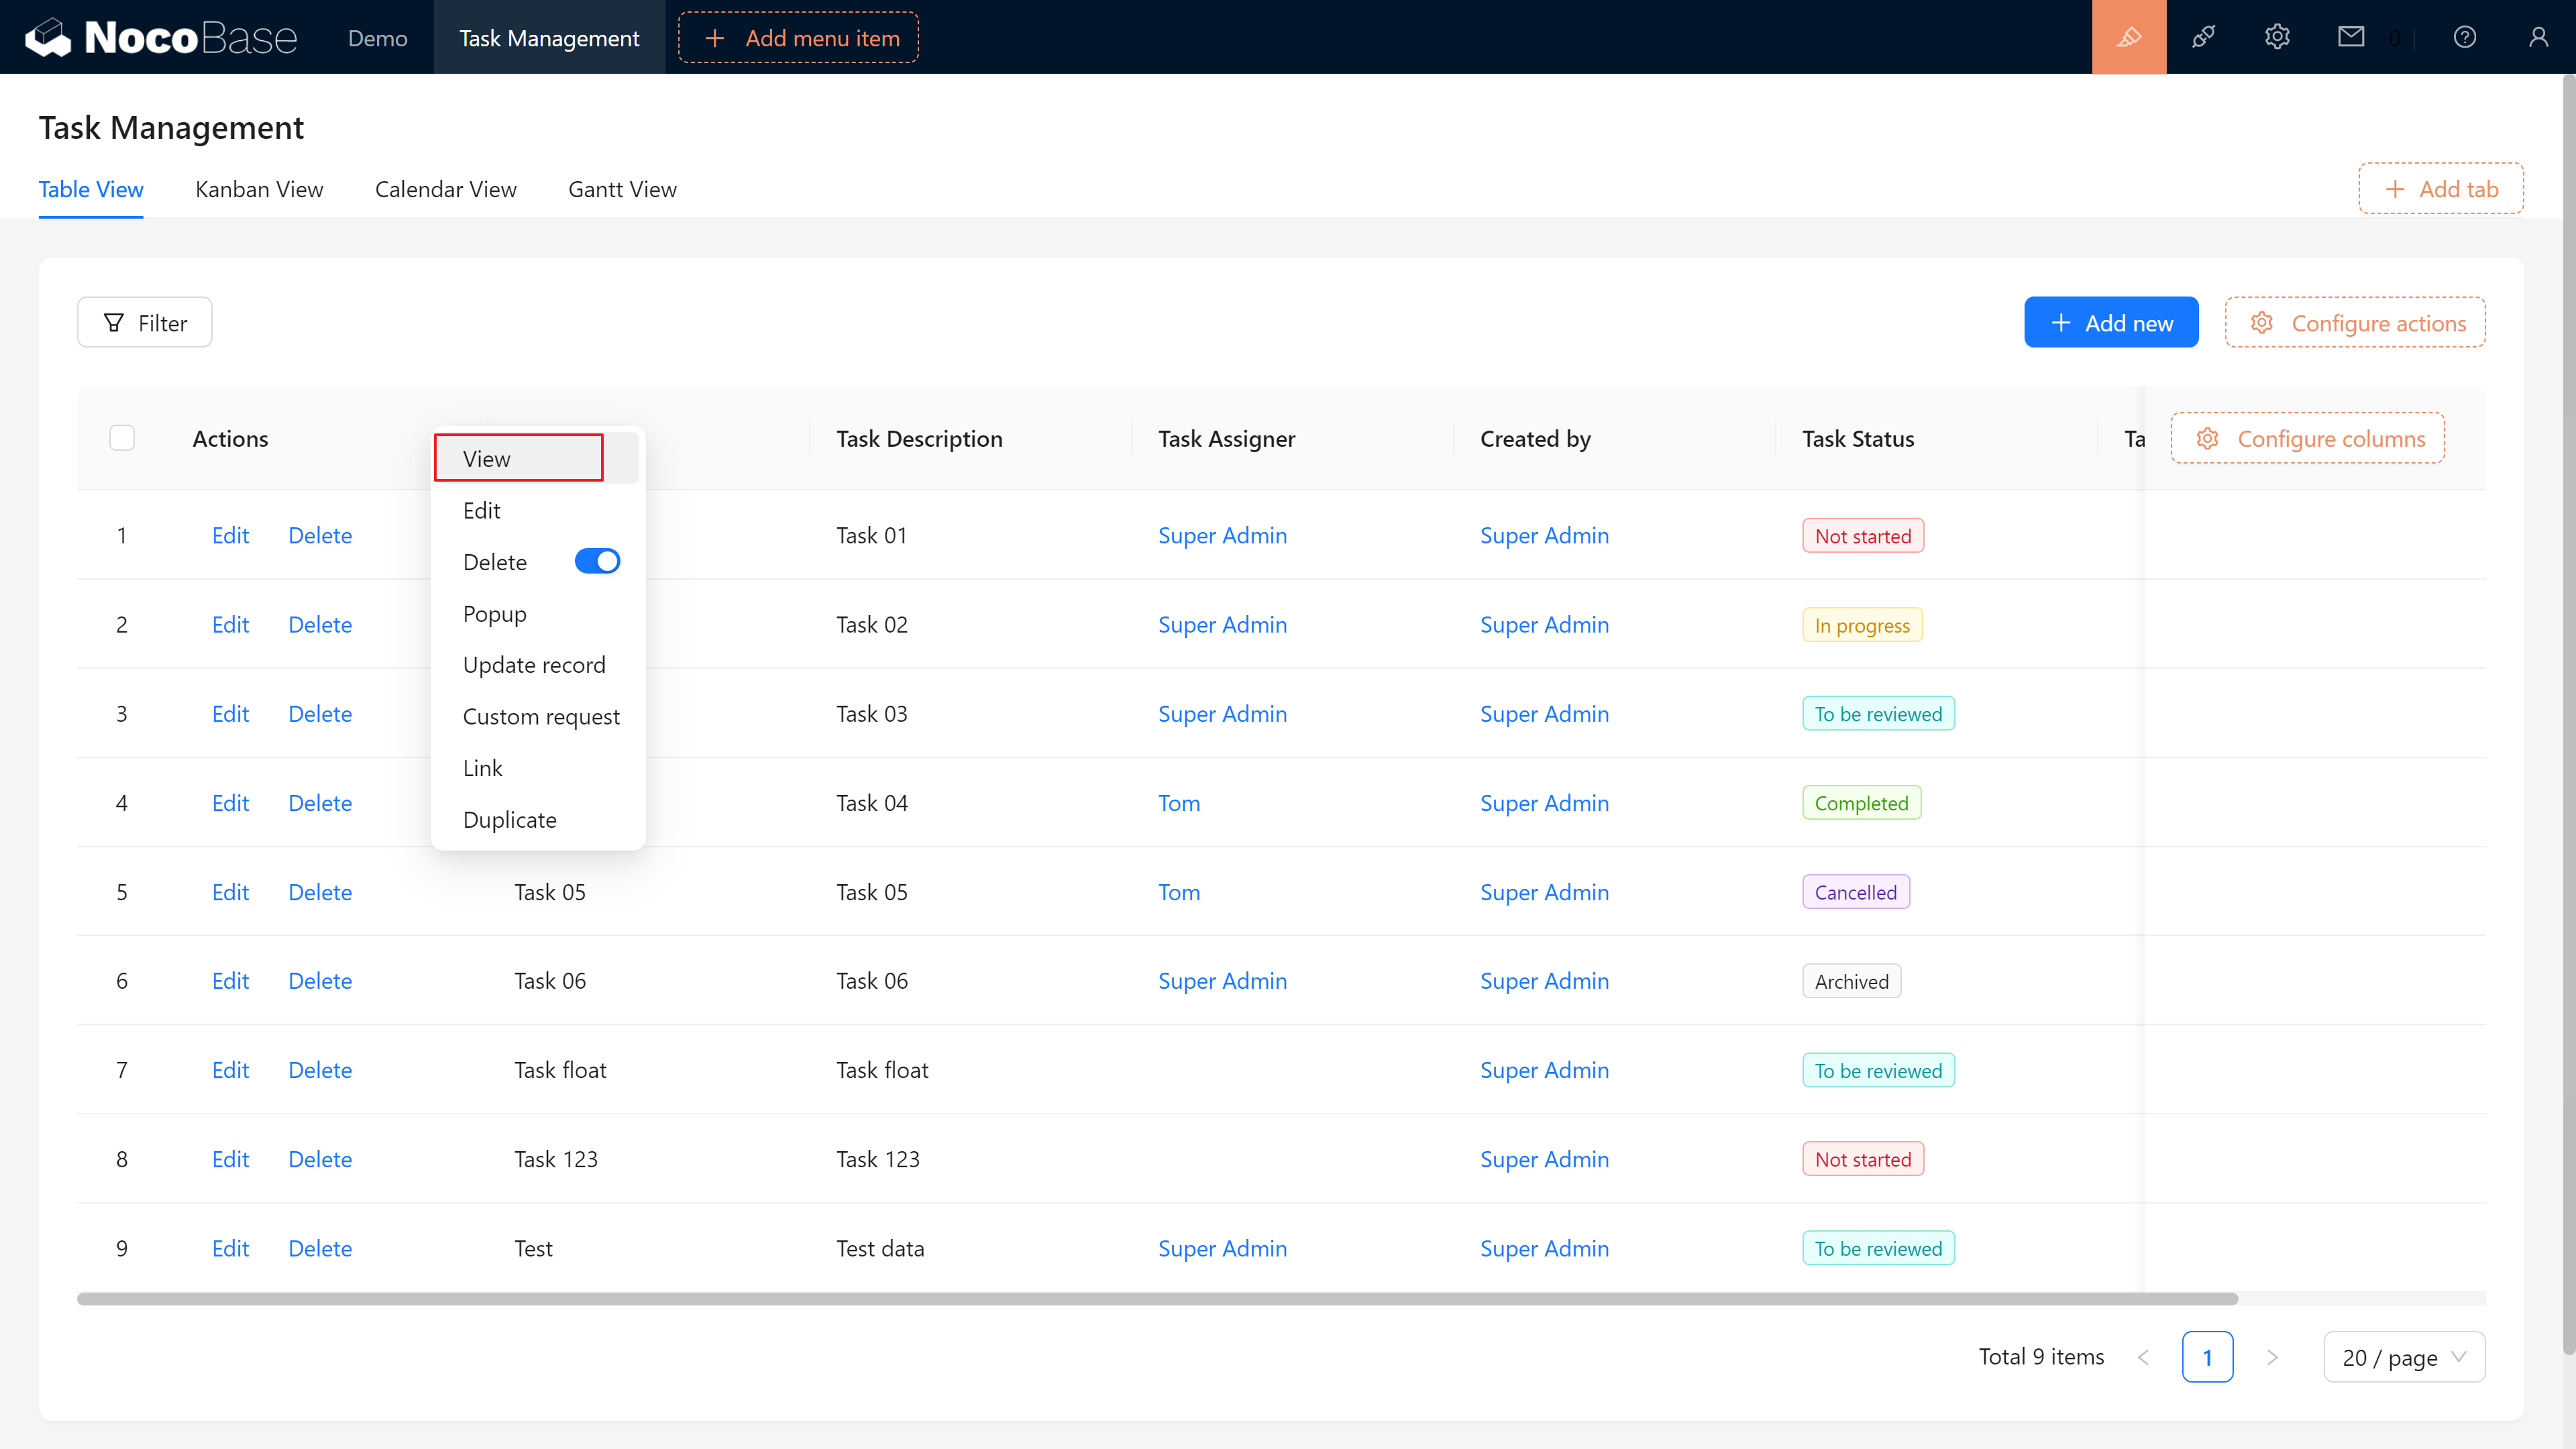The image size is (2576, 1449).
Task: Click the NocoBase logo
Action: coord(160,37)
